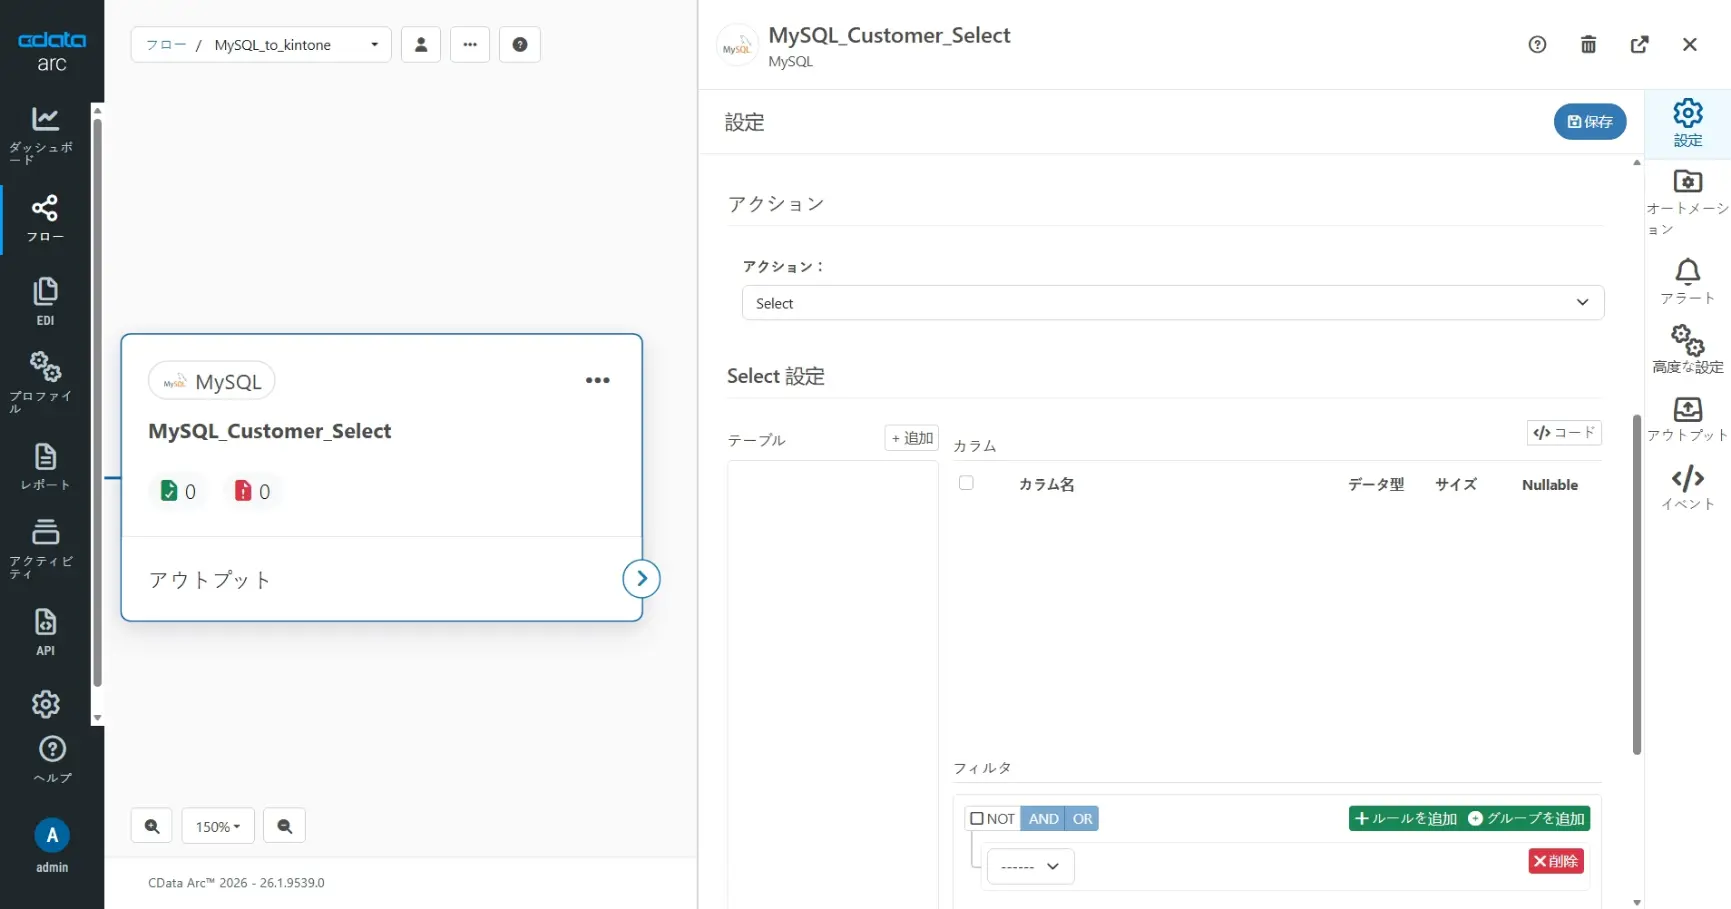Image resolution: width=1731 pixels, height=909 pixels.
Task: Toggle the select-all columns checkbox
Action: (966, 483)
